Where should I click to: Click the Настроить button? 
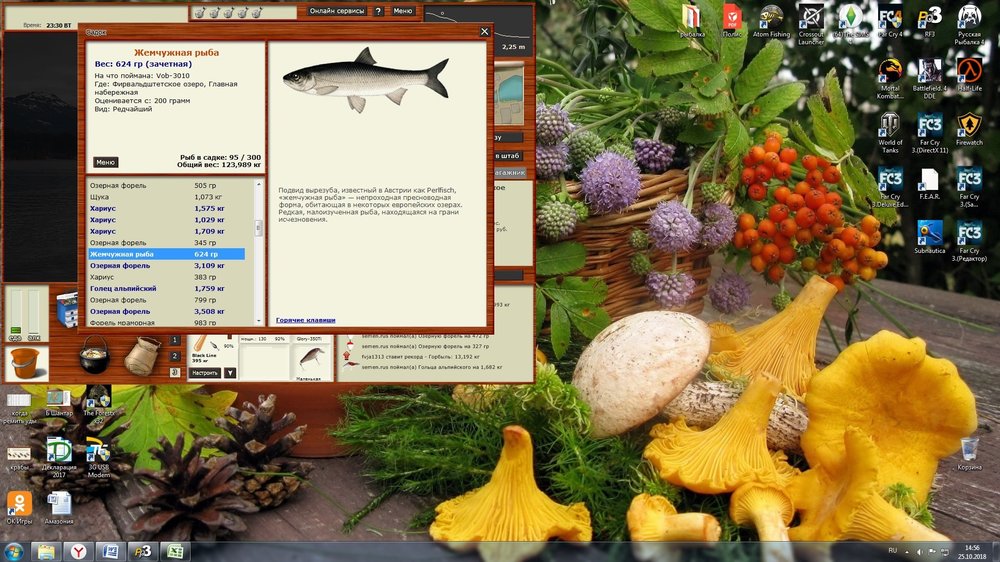click(x=204, y=373)
